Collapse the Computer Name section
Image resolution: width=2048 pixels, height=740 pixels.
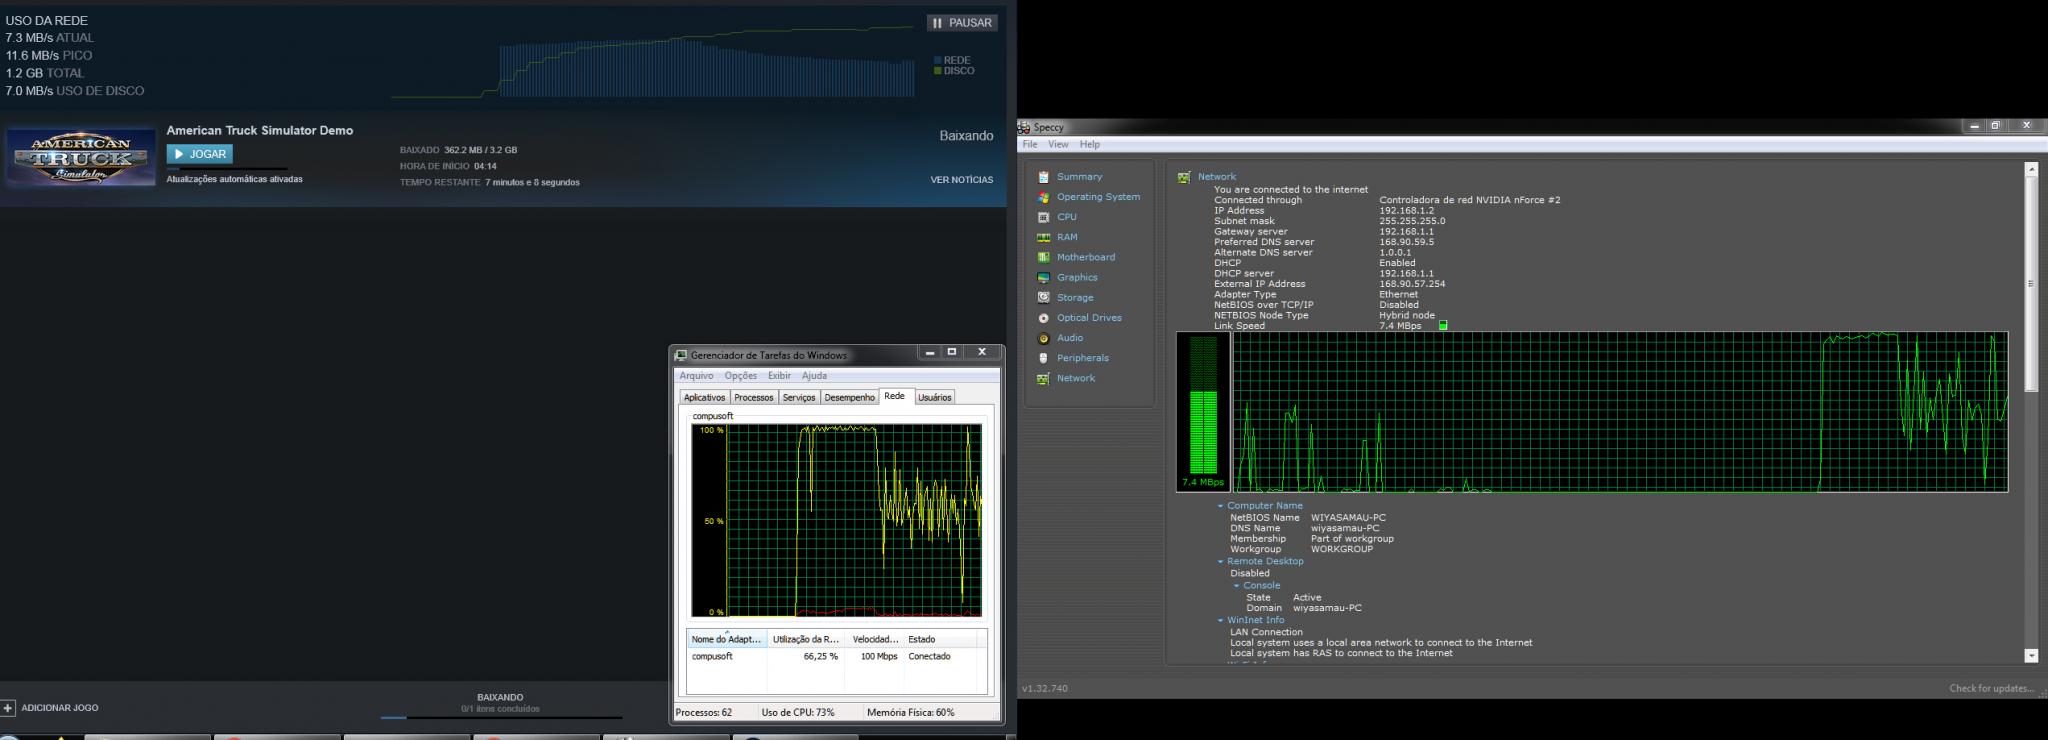pyautogui.click(x=1220, y=506)
